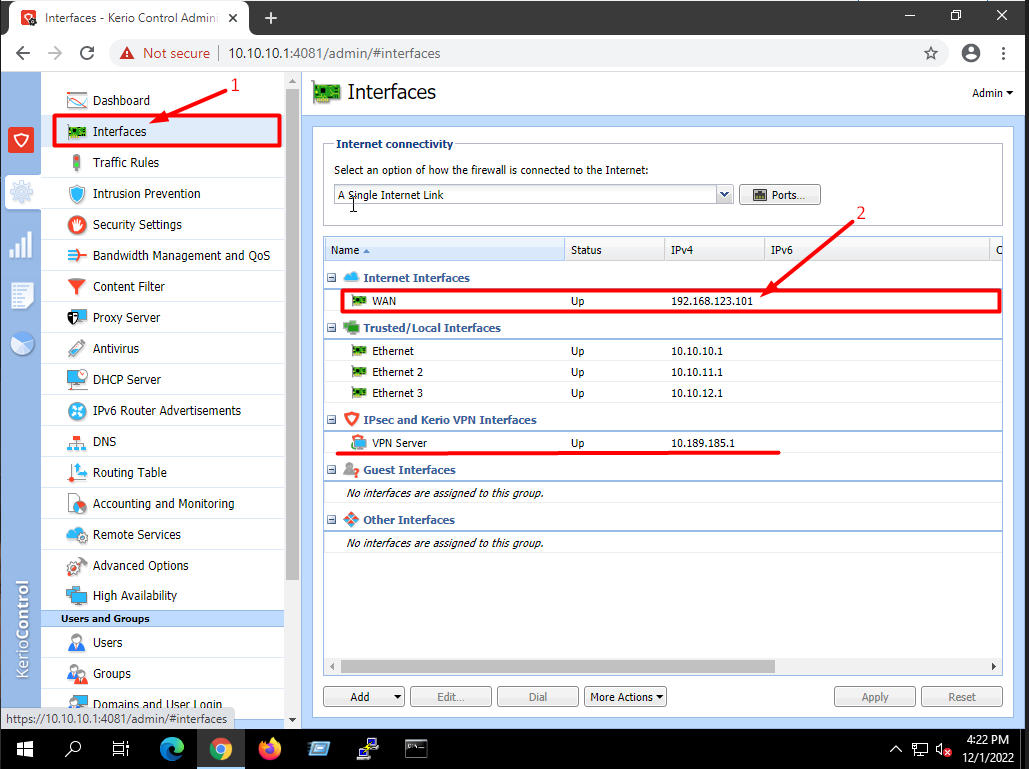Reload the page in Chrome
This screenshot has width=1029, height=769.
pos(87,53)
